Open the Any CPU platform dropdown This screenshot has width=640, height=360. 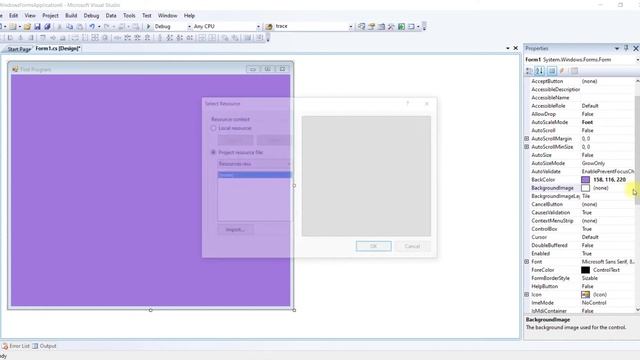point(258,27)
